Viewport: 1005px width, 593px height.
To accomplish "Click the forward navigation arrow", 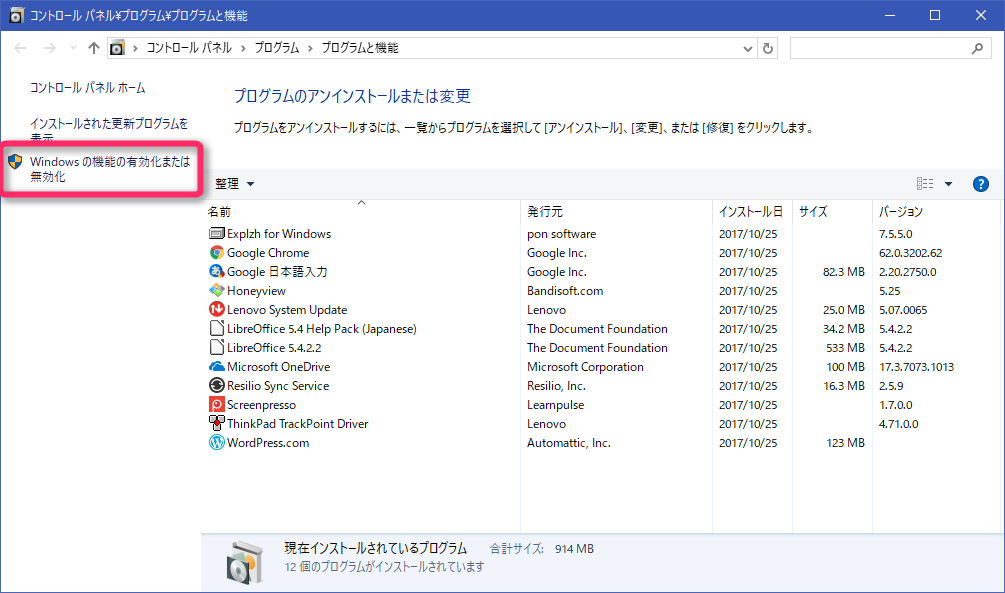I will tap(50, 48).
